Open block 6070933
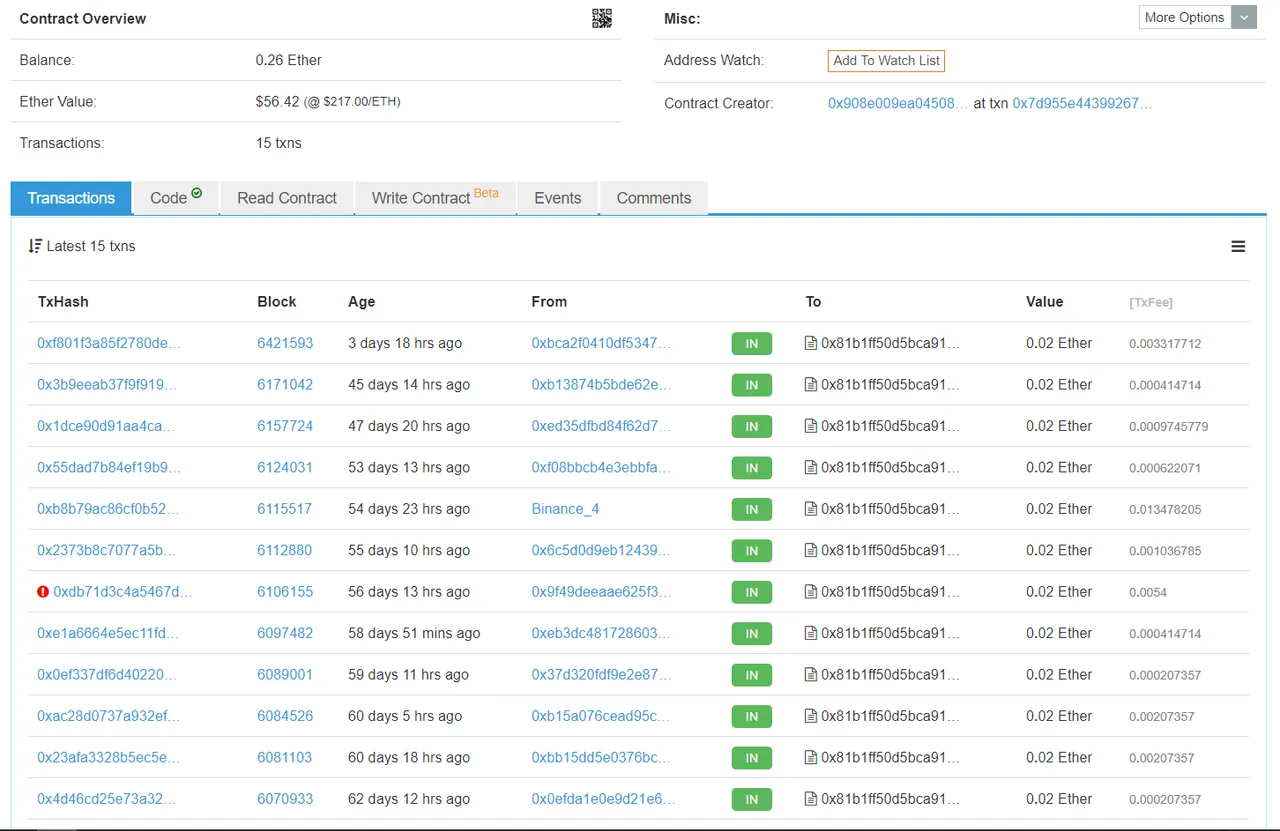The image size is (1280, 831). pyautogui.click(x=285, y=799)
